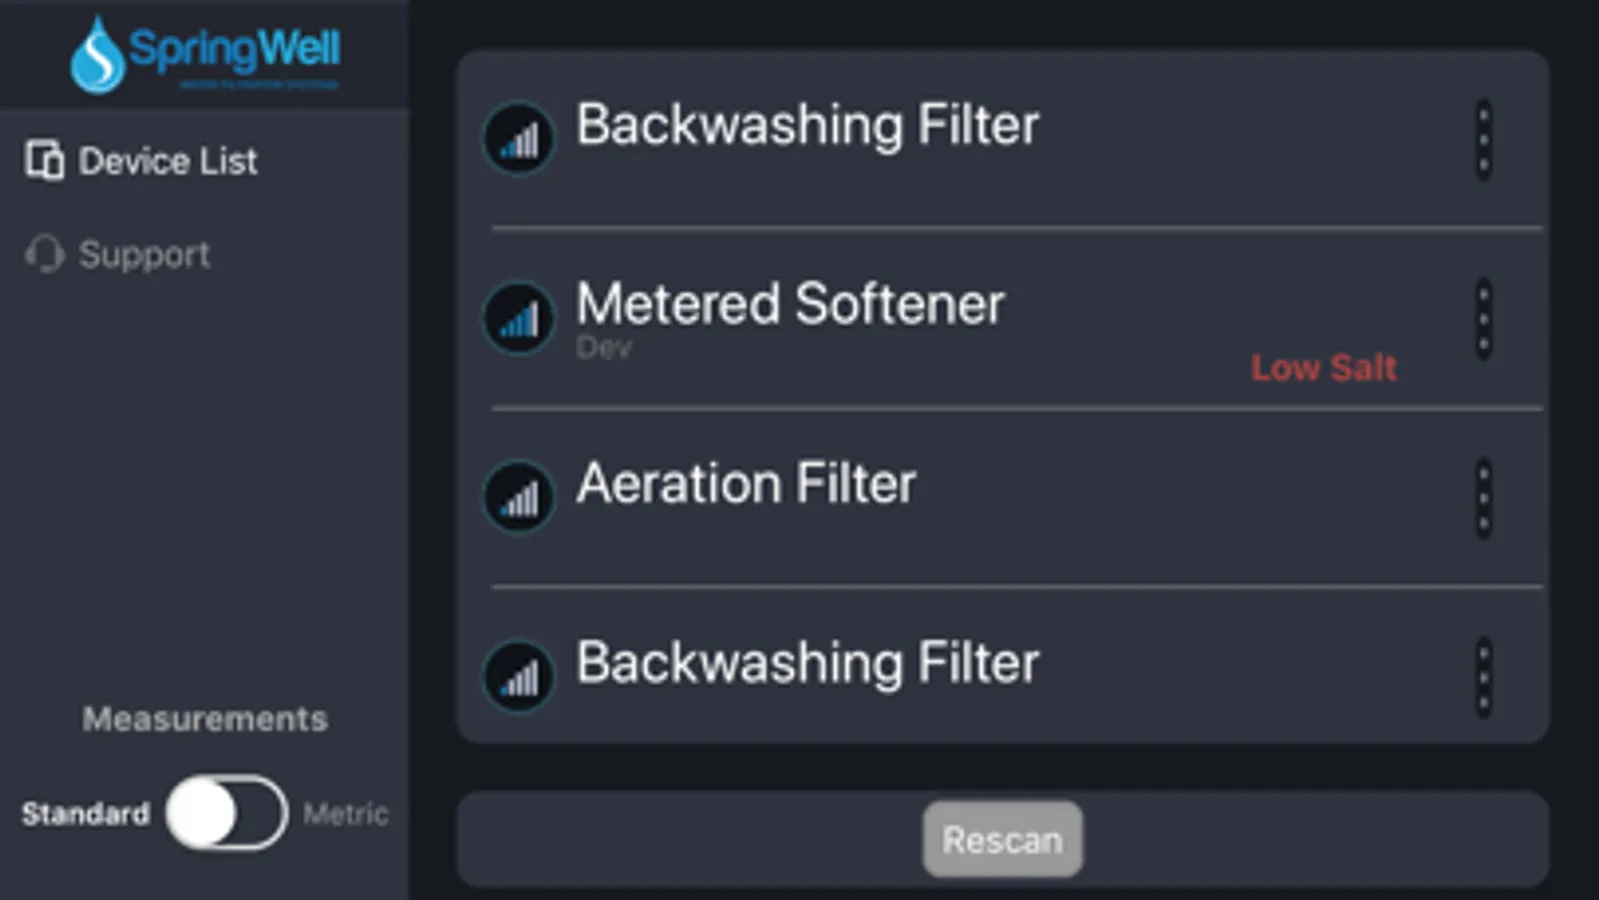1599x900 pixels.
Task: Toggle Standard/Metric measurements switch
Action: 227,813
